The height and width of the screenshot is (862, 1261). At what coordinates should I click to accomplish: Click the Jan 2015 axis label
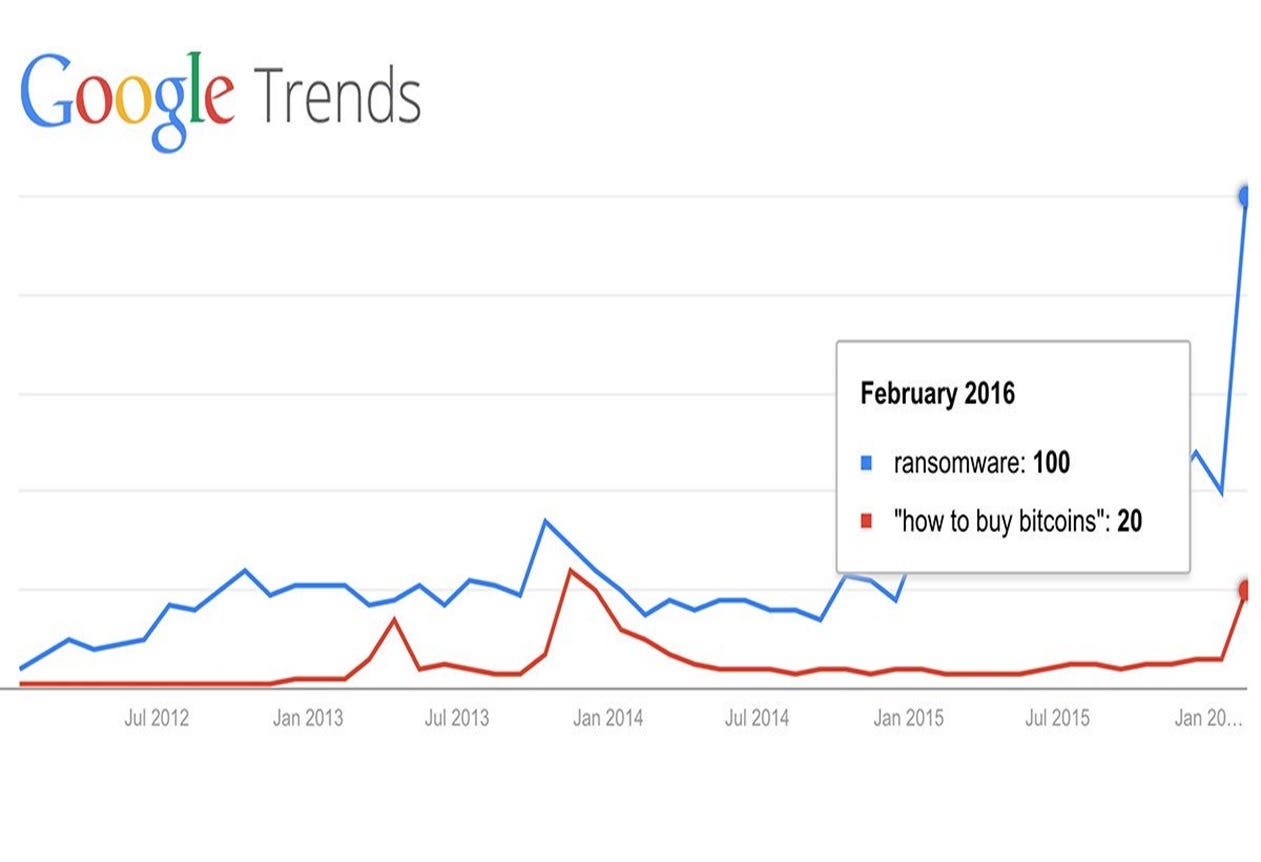908,718
